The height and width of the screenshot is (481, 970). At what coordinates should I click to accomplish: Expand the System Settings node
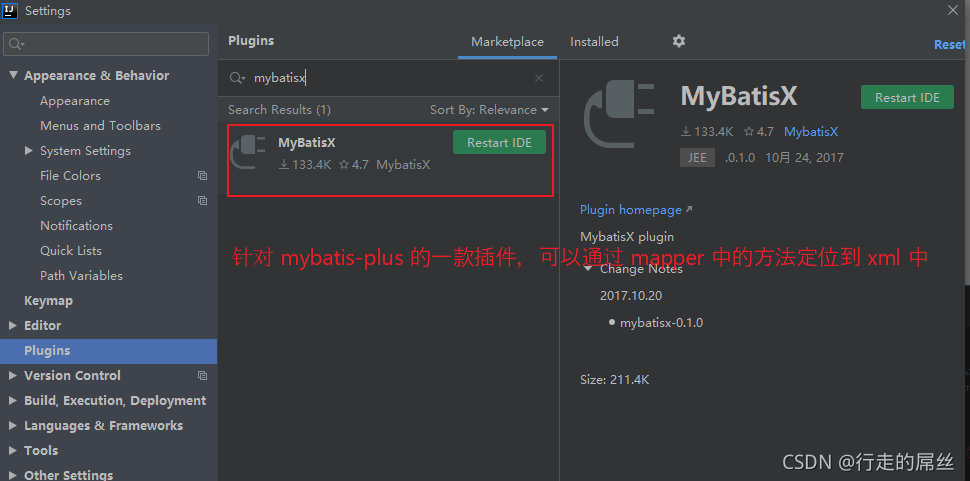tap(28, 150)
